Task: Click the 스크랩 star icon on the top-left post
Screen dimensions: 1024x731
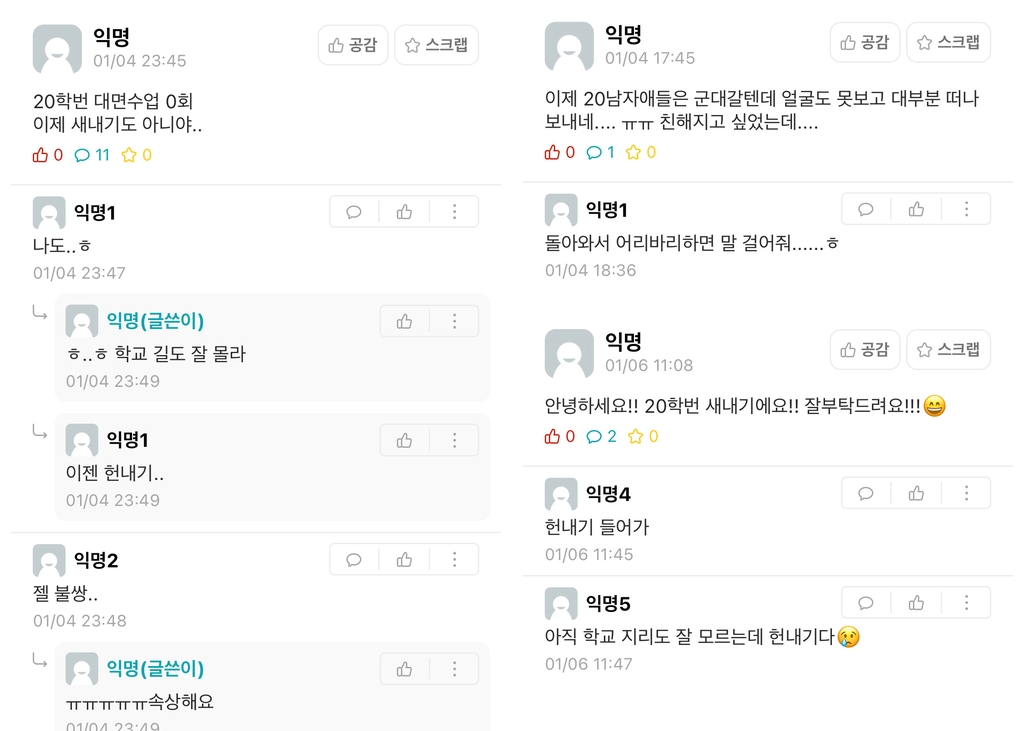Action: 411,44
